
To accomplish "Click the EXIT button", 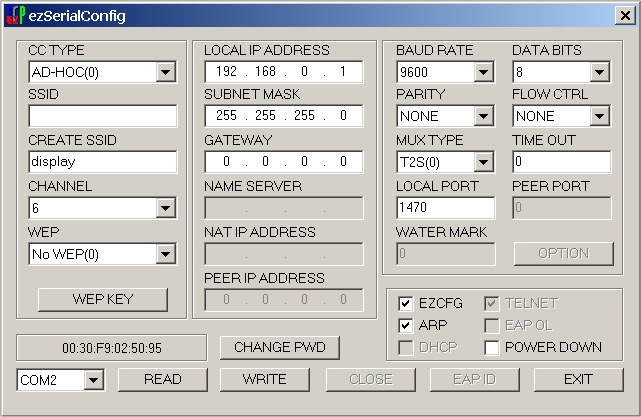I will pos(578,379).
